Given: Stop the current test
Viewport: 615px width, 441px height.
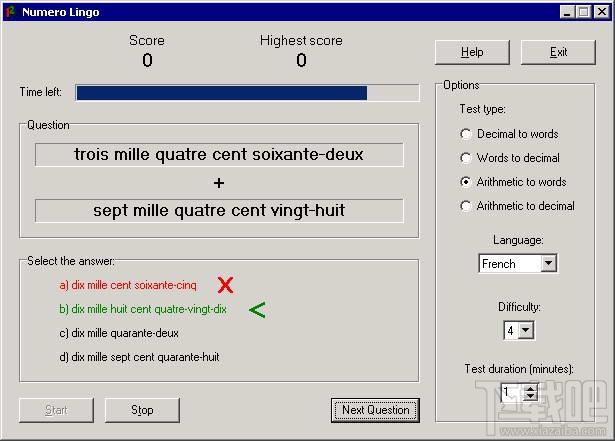Looking at the screenshot, I should 142,410.
